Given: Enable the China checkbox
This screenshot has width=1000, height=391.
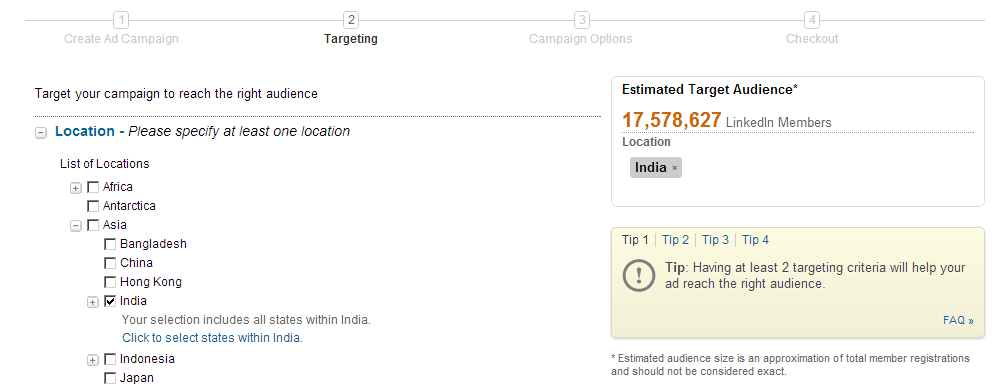Looking at the screenshot, I should [110, 263].
